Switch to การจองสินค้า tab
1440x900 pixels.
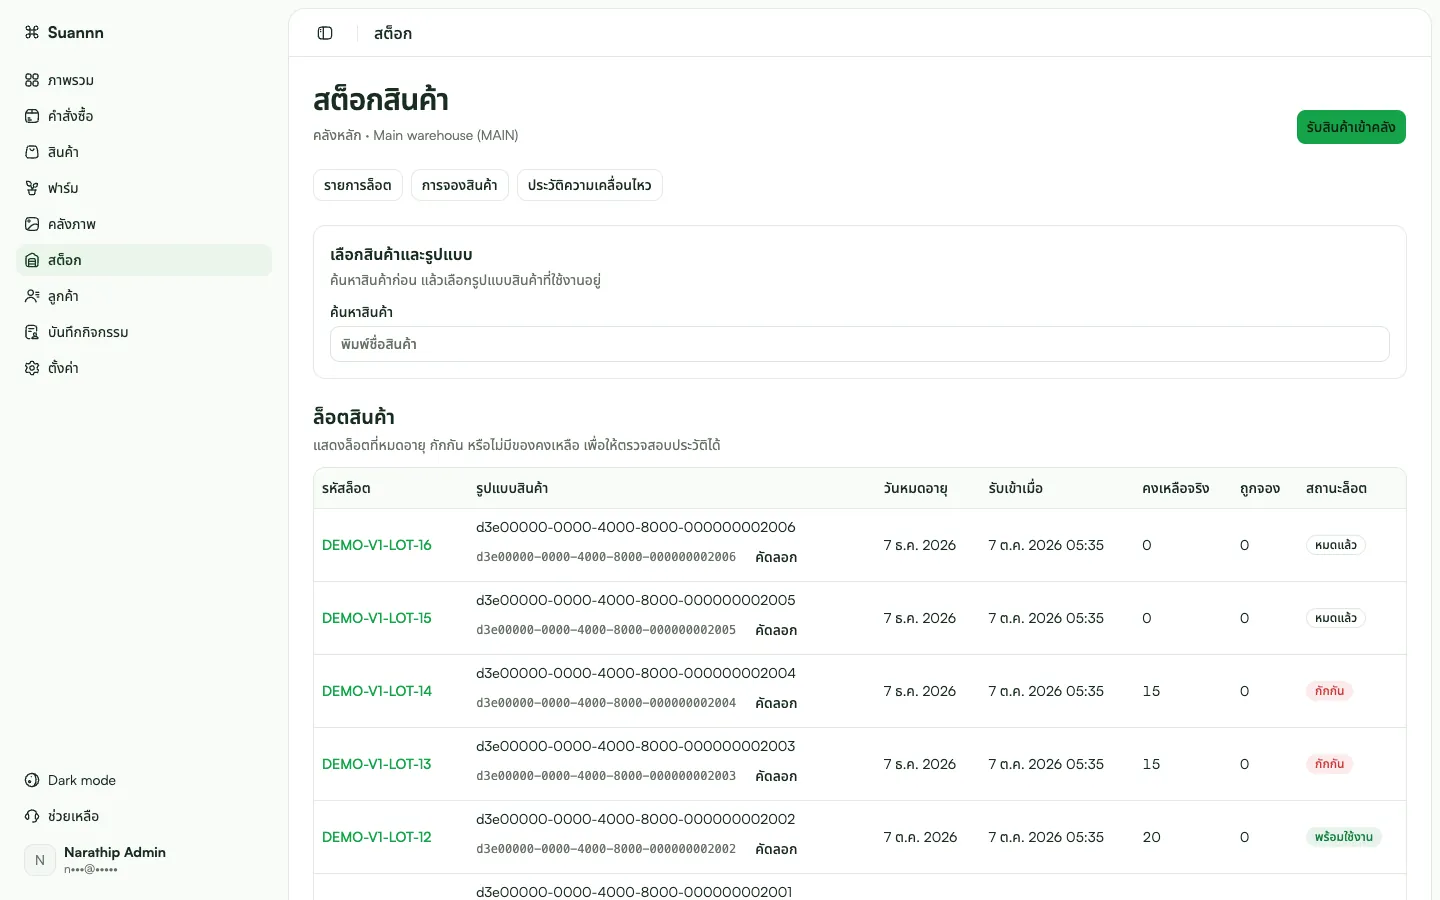(x=460, y=185)
